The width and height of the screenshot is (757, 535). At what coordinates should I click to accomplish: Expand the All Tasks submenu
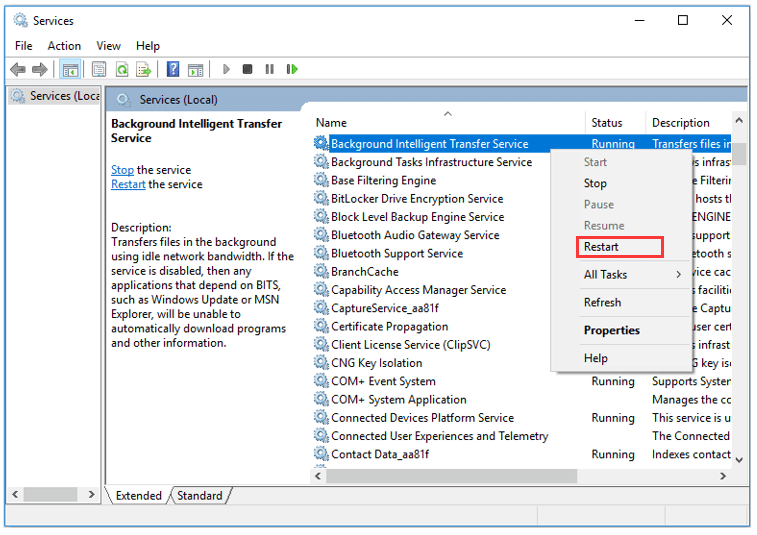621,274
